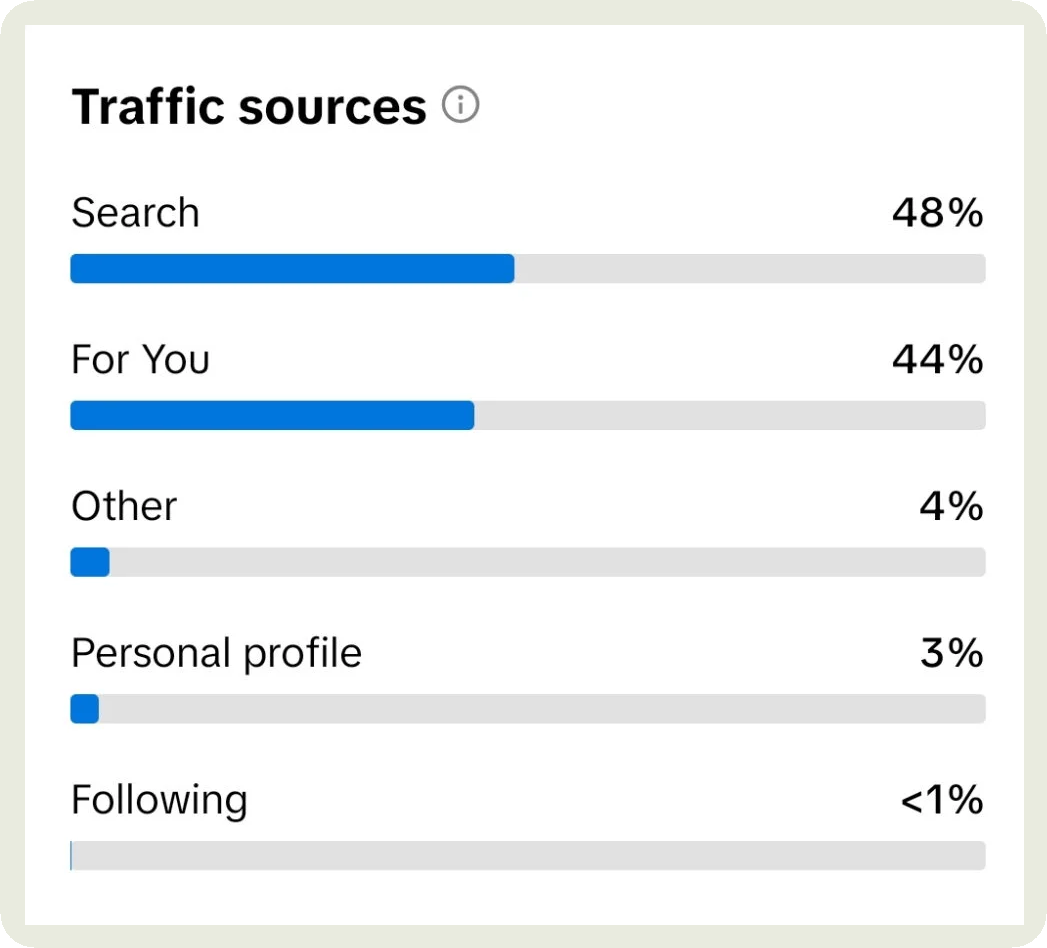Click the blue filled segment of Other bar
1047x948 pixels.
coord(90,563)
